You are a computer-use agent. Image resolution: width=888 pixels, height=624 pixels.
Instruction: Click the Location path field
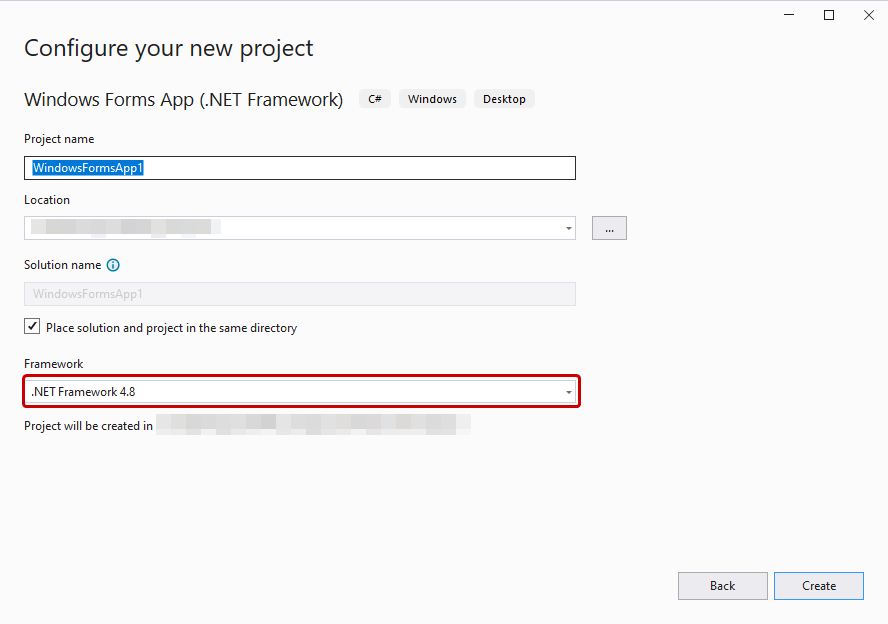(290, 228)
